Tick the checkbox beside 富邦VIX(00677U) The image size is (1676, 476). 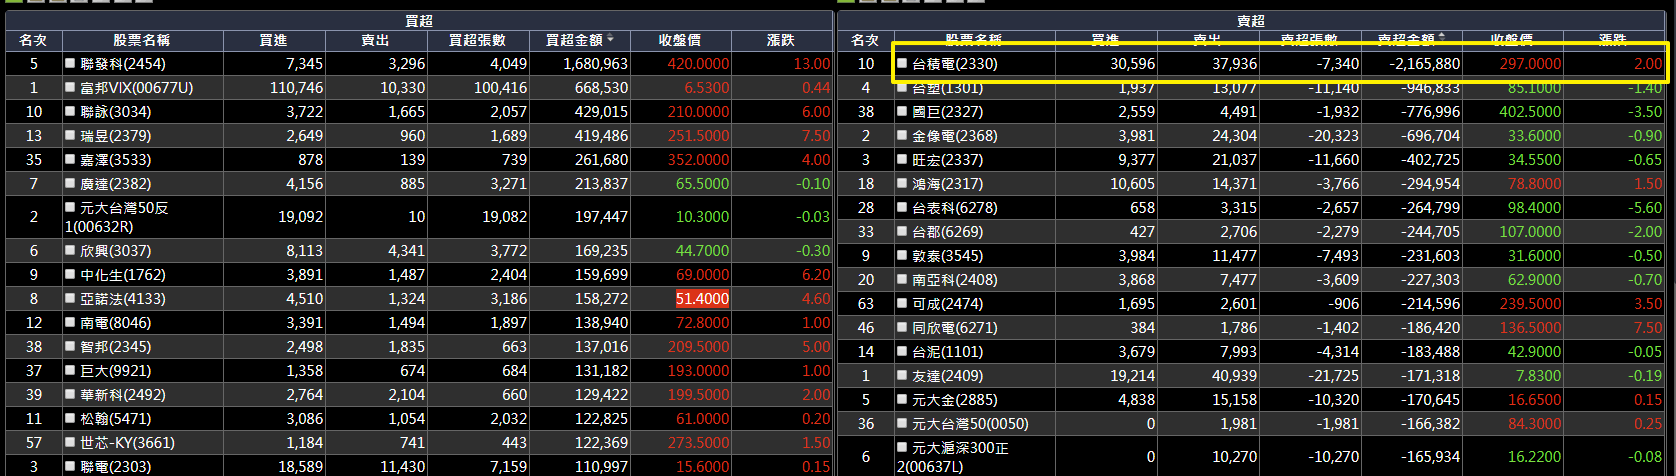pos(70,87)
